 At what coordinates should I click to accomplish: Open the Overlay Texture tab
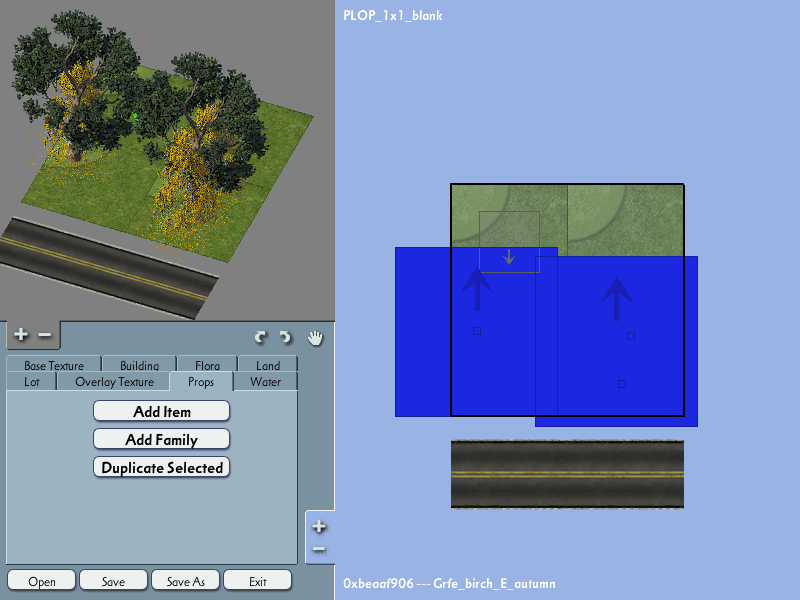114,382
